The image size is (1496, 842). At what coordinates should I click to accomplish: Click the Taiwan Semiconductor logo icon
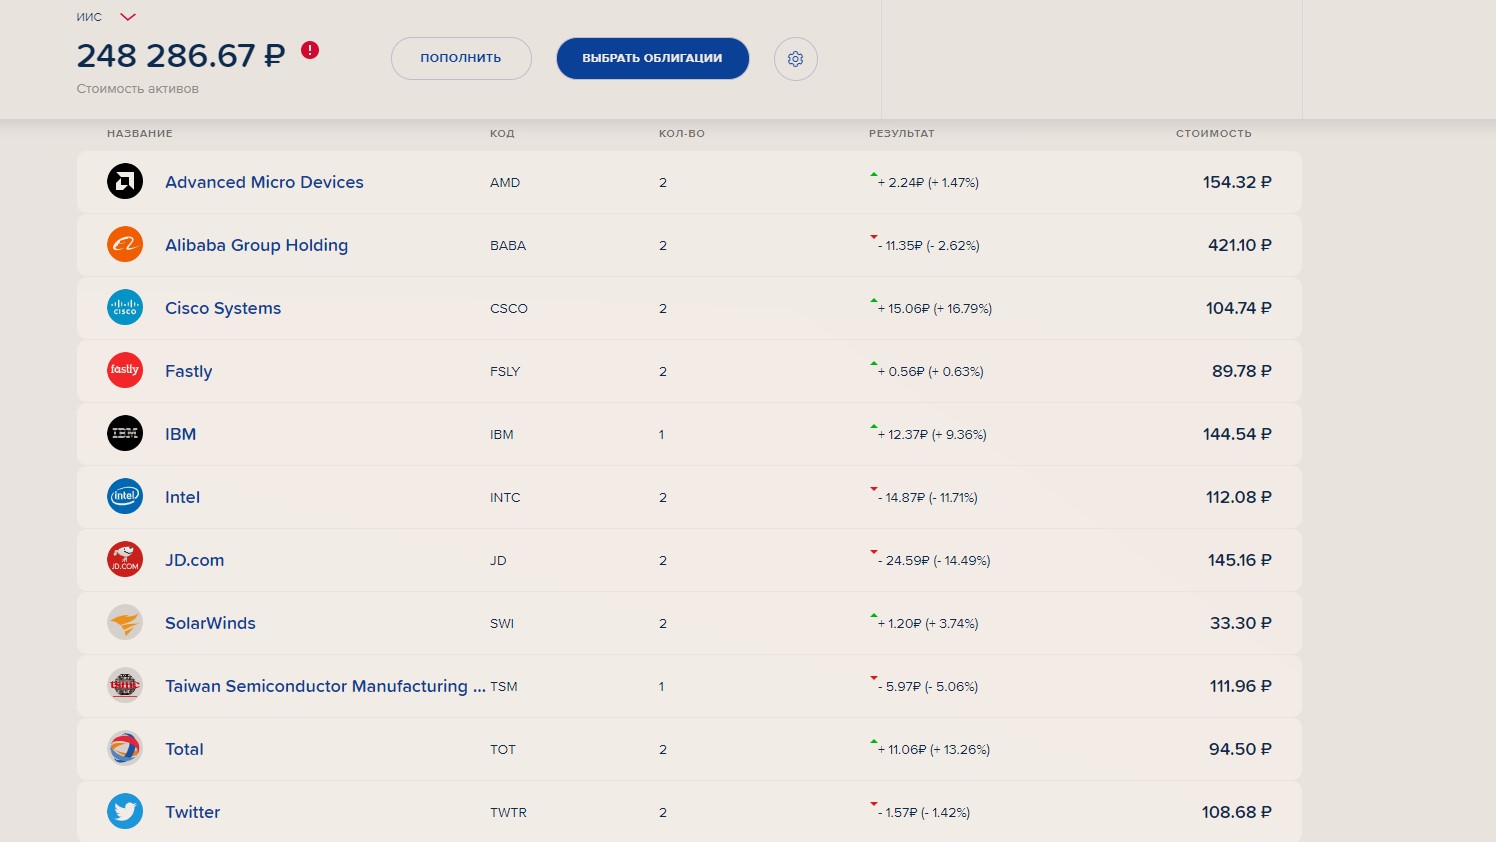click(125, 685)
